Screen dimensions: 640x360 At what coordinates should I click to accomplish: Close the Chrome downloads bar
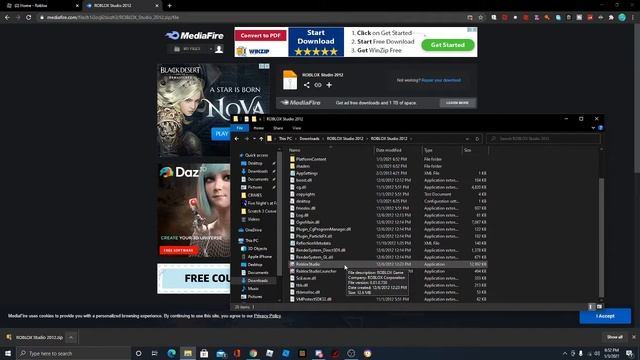(x=633, y=337)
